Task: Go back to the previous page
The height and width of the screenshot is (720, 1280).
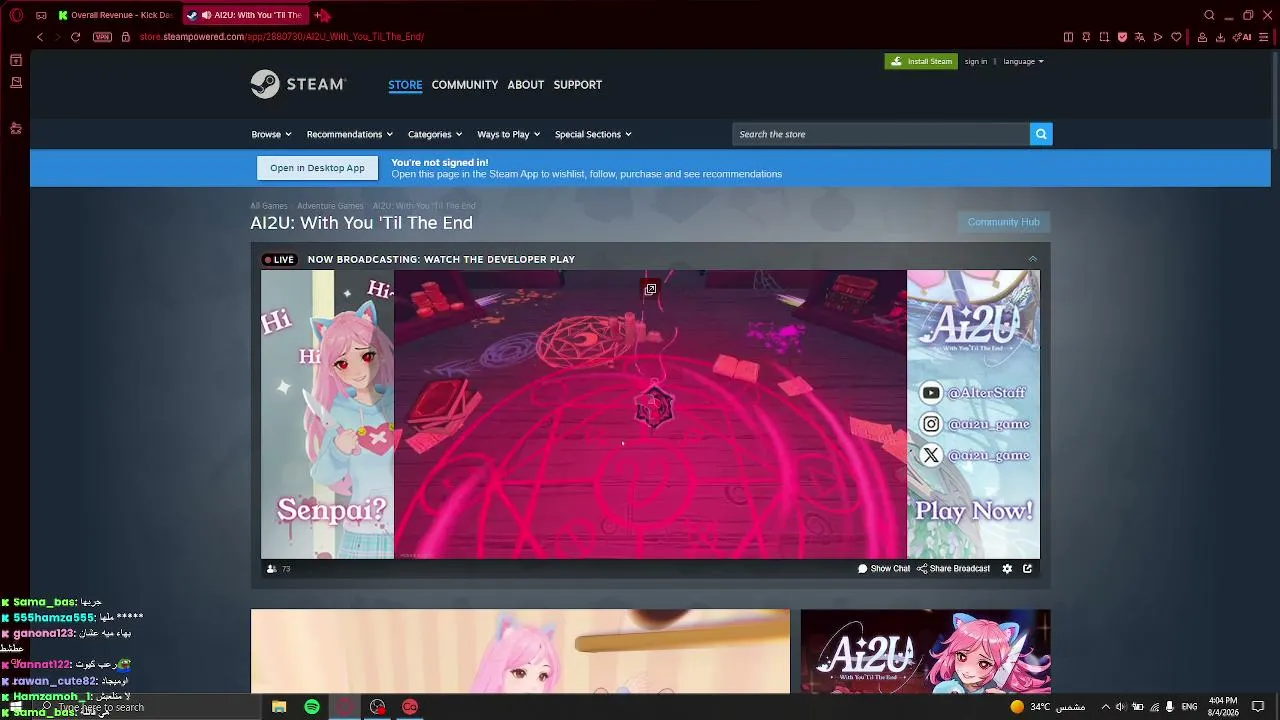Action: pyautogui.click(x=40, y=37)
